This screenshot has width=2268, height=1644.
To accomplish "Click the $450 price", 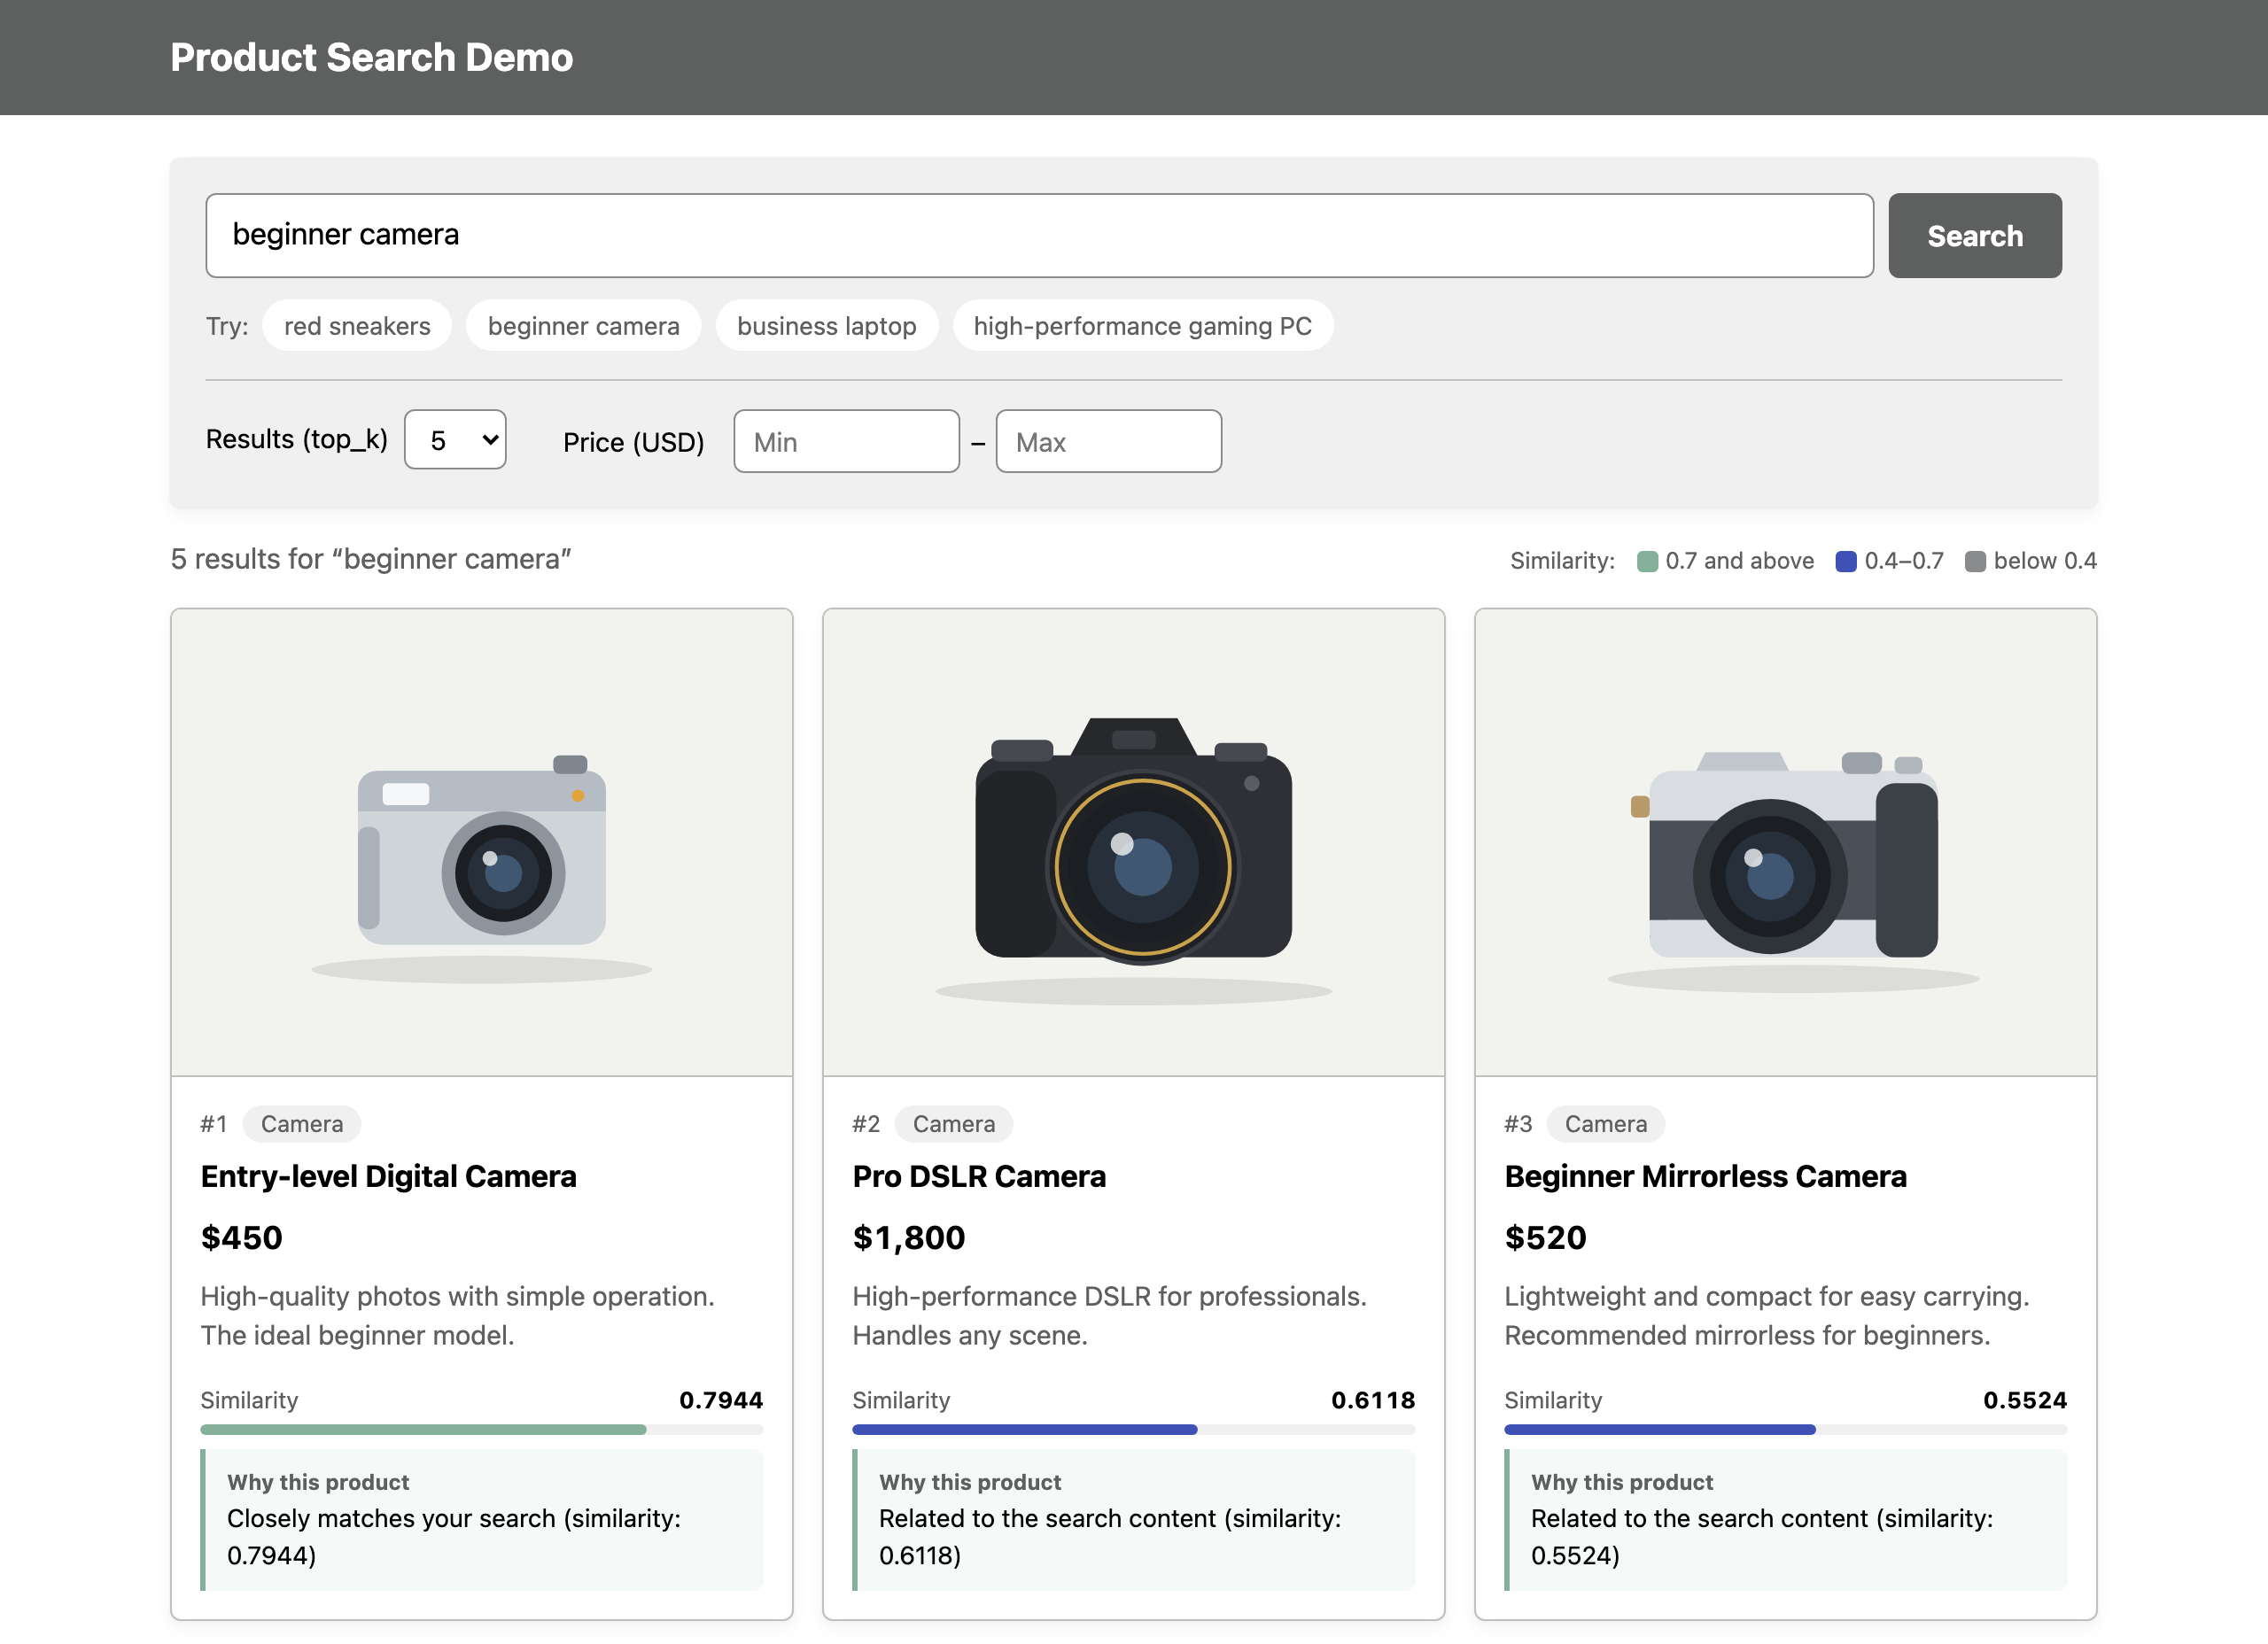I will tap(241, 1238).
